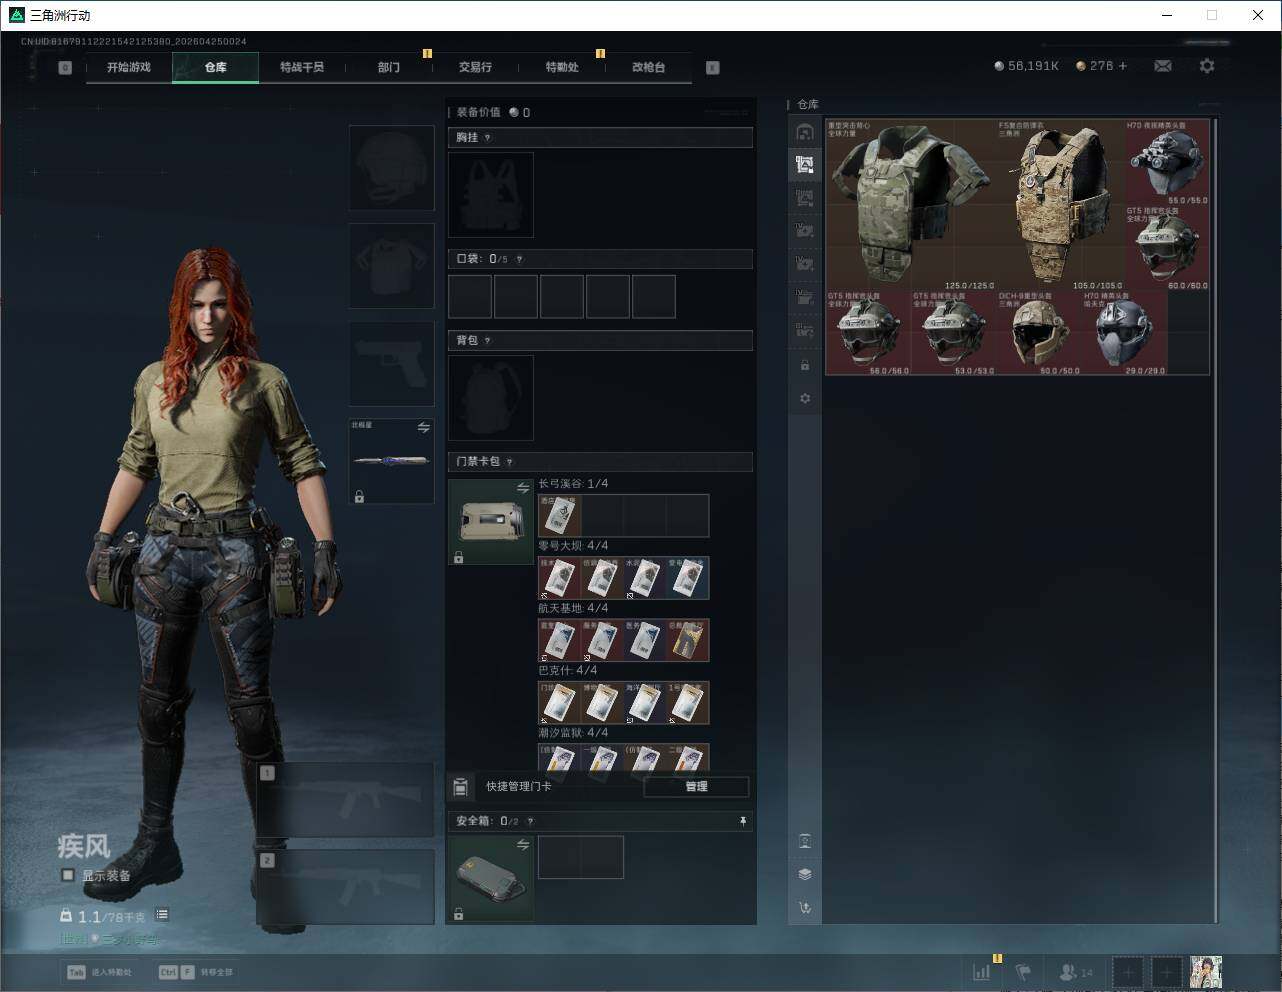
Task: Select the 重型突击背心 armor in warehouse
Action: coord(911,205)
